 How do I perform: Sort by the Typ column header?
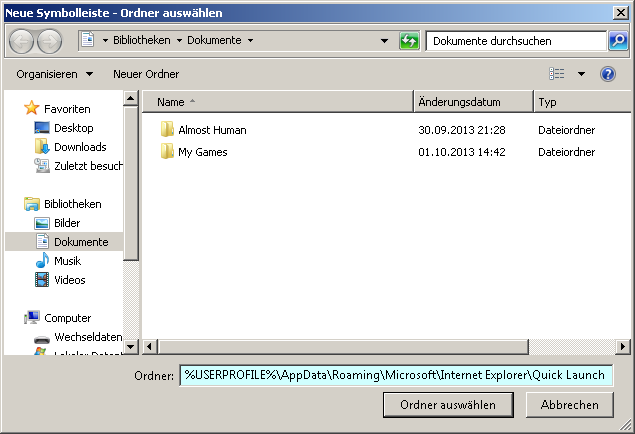[x=582, y=102]
